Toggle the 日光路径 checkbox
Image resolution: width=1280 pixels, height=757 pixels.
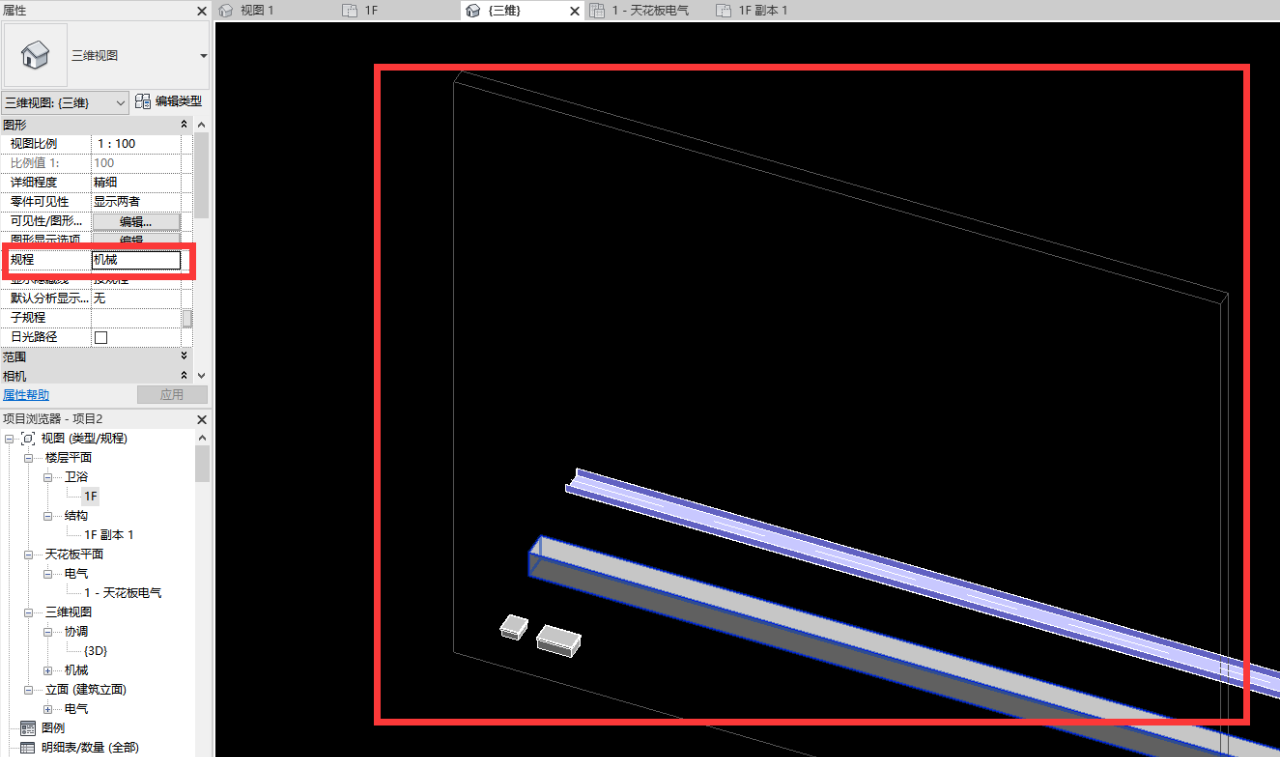(100, 337)
